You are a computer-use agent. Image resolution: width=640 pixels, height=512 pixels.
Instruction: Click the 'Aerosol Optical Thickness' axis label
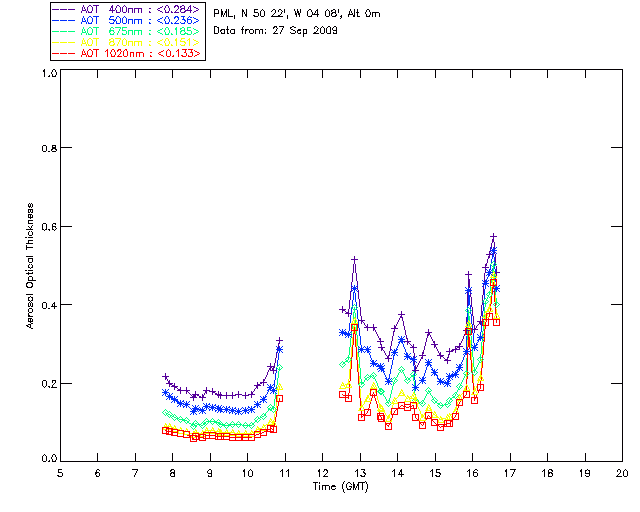pyautogui.click(x=30, y=266)
